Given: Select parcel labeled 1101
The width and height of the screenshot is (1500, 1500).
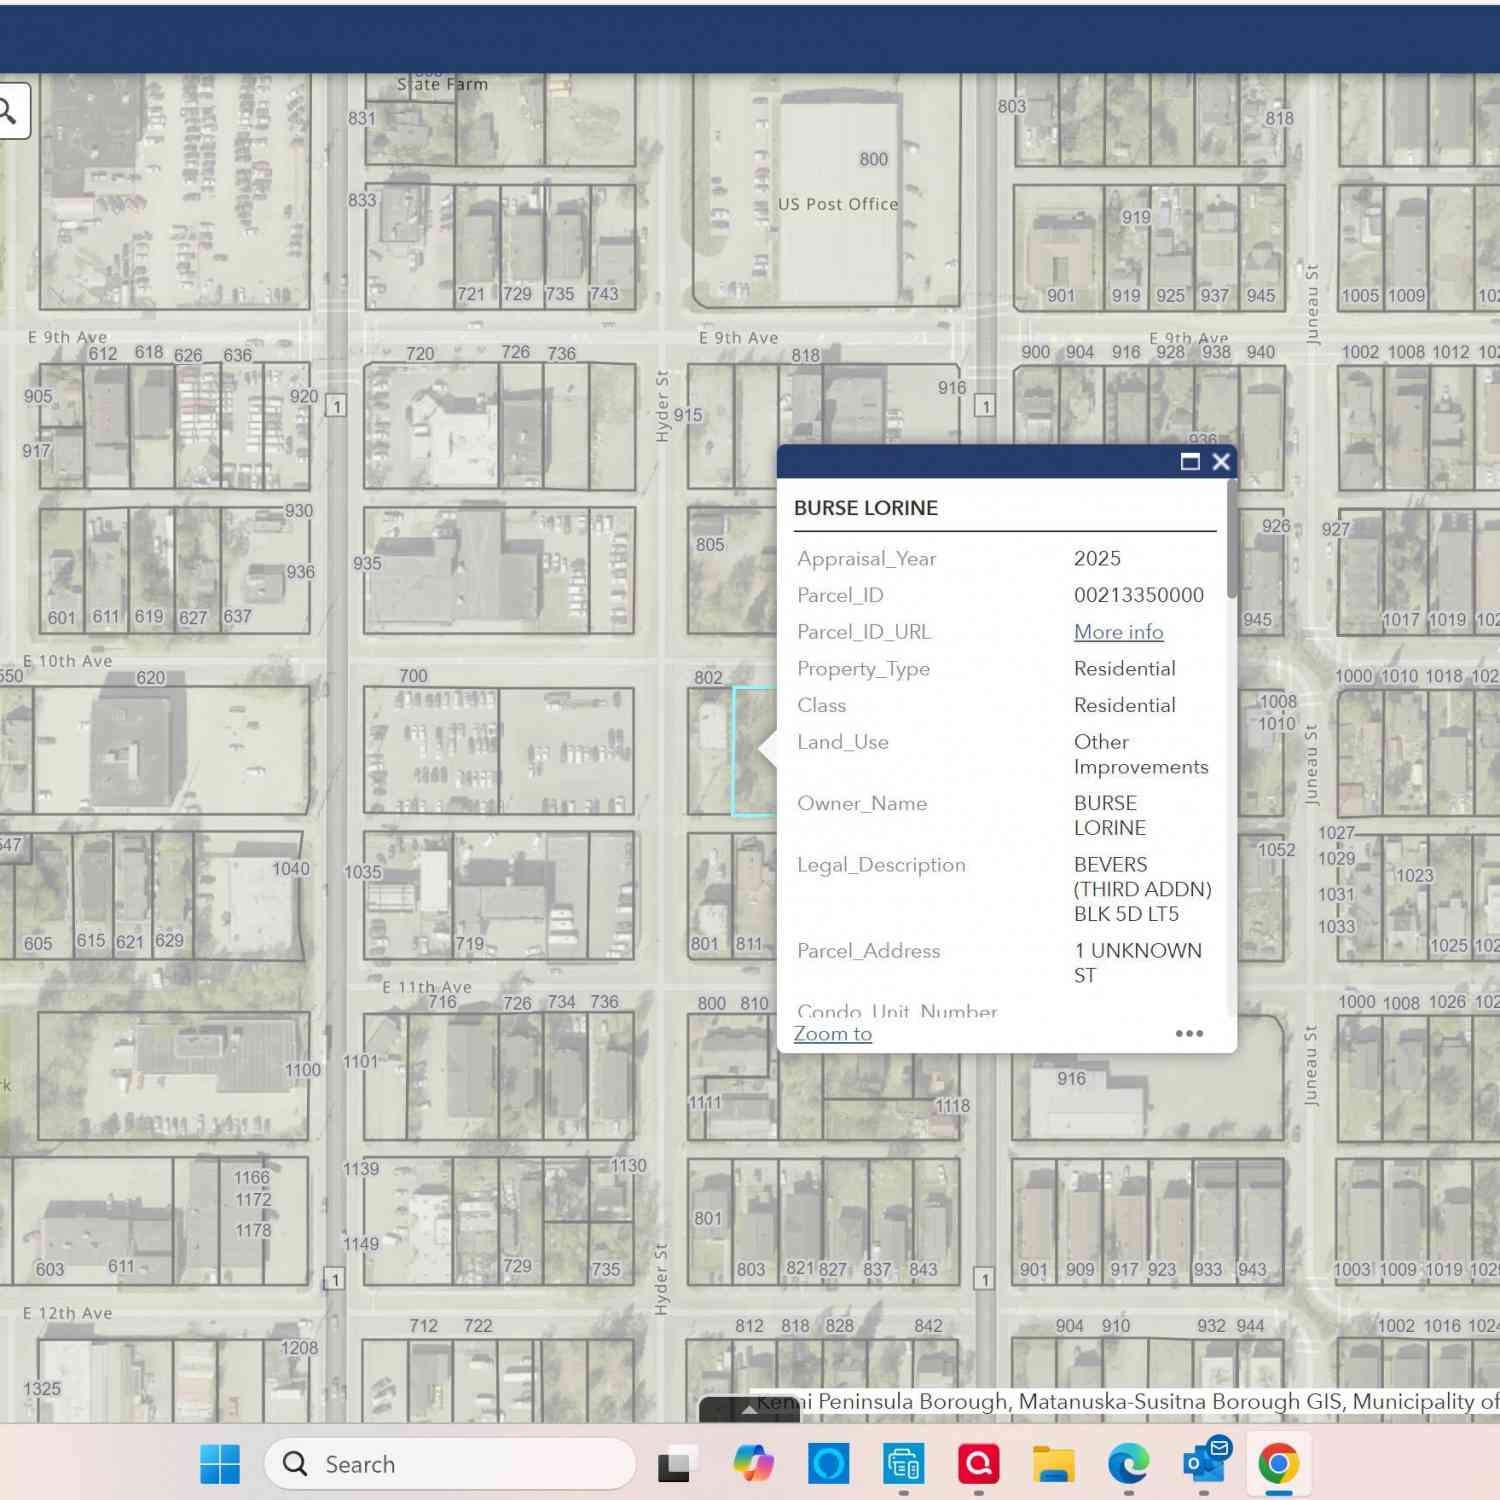Looking at the screenshot, I should point(361,1061).
